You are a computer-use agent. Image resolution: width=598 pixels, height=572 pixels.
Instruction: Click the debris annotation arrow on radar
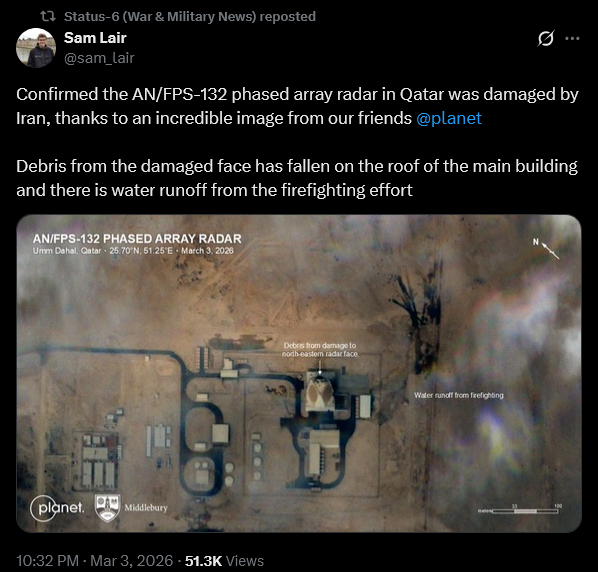click(x=320, y=367)
